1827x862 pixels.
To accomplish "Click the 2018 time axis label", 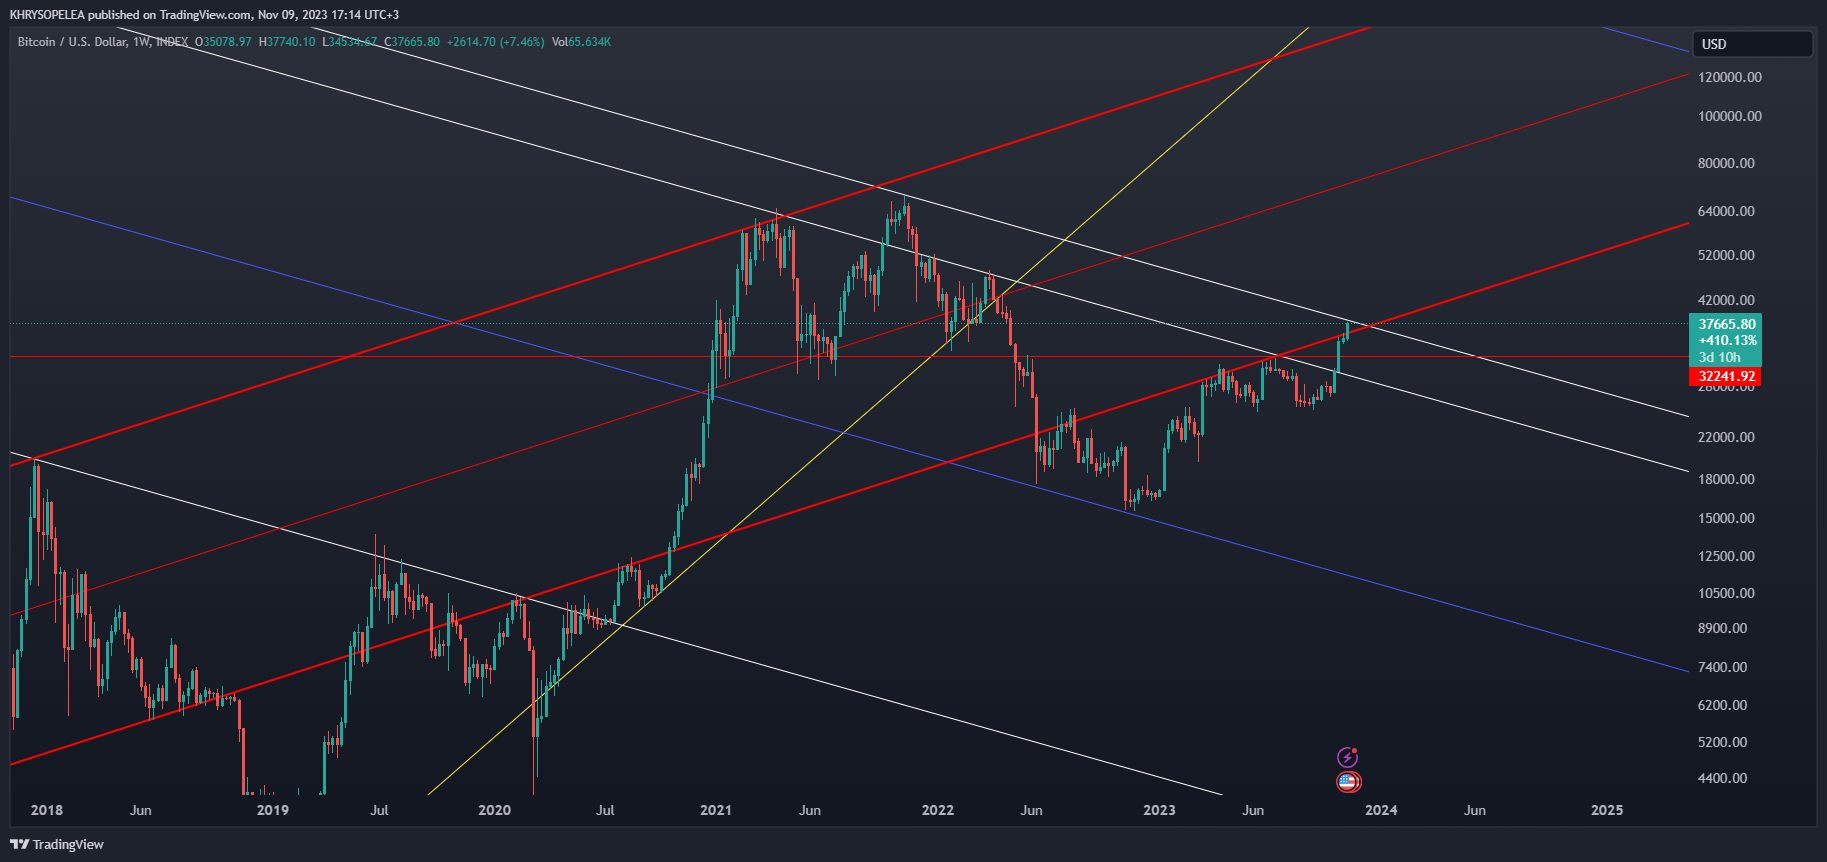I will (47, 810).
